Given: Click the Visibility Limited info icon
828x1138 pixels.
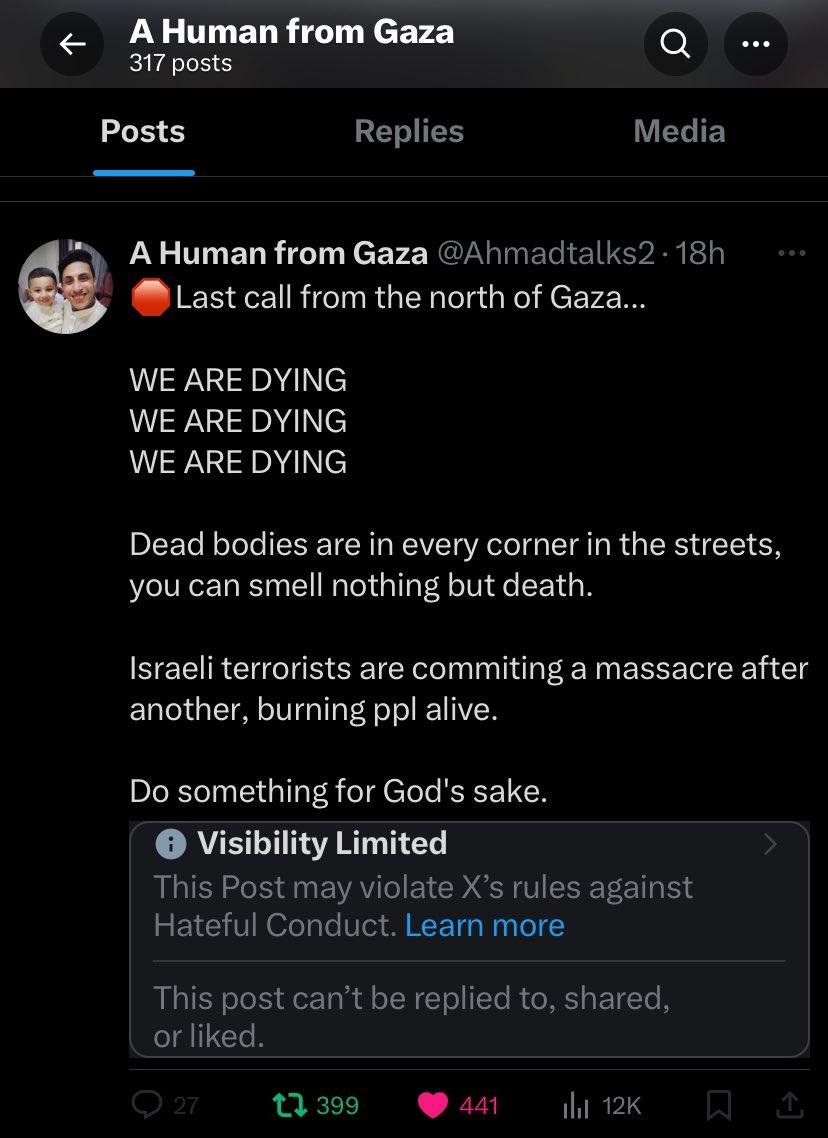Looking at the screenshot, I should tap(171, 845).
